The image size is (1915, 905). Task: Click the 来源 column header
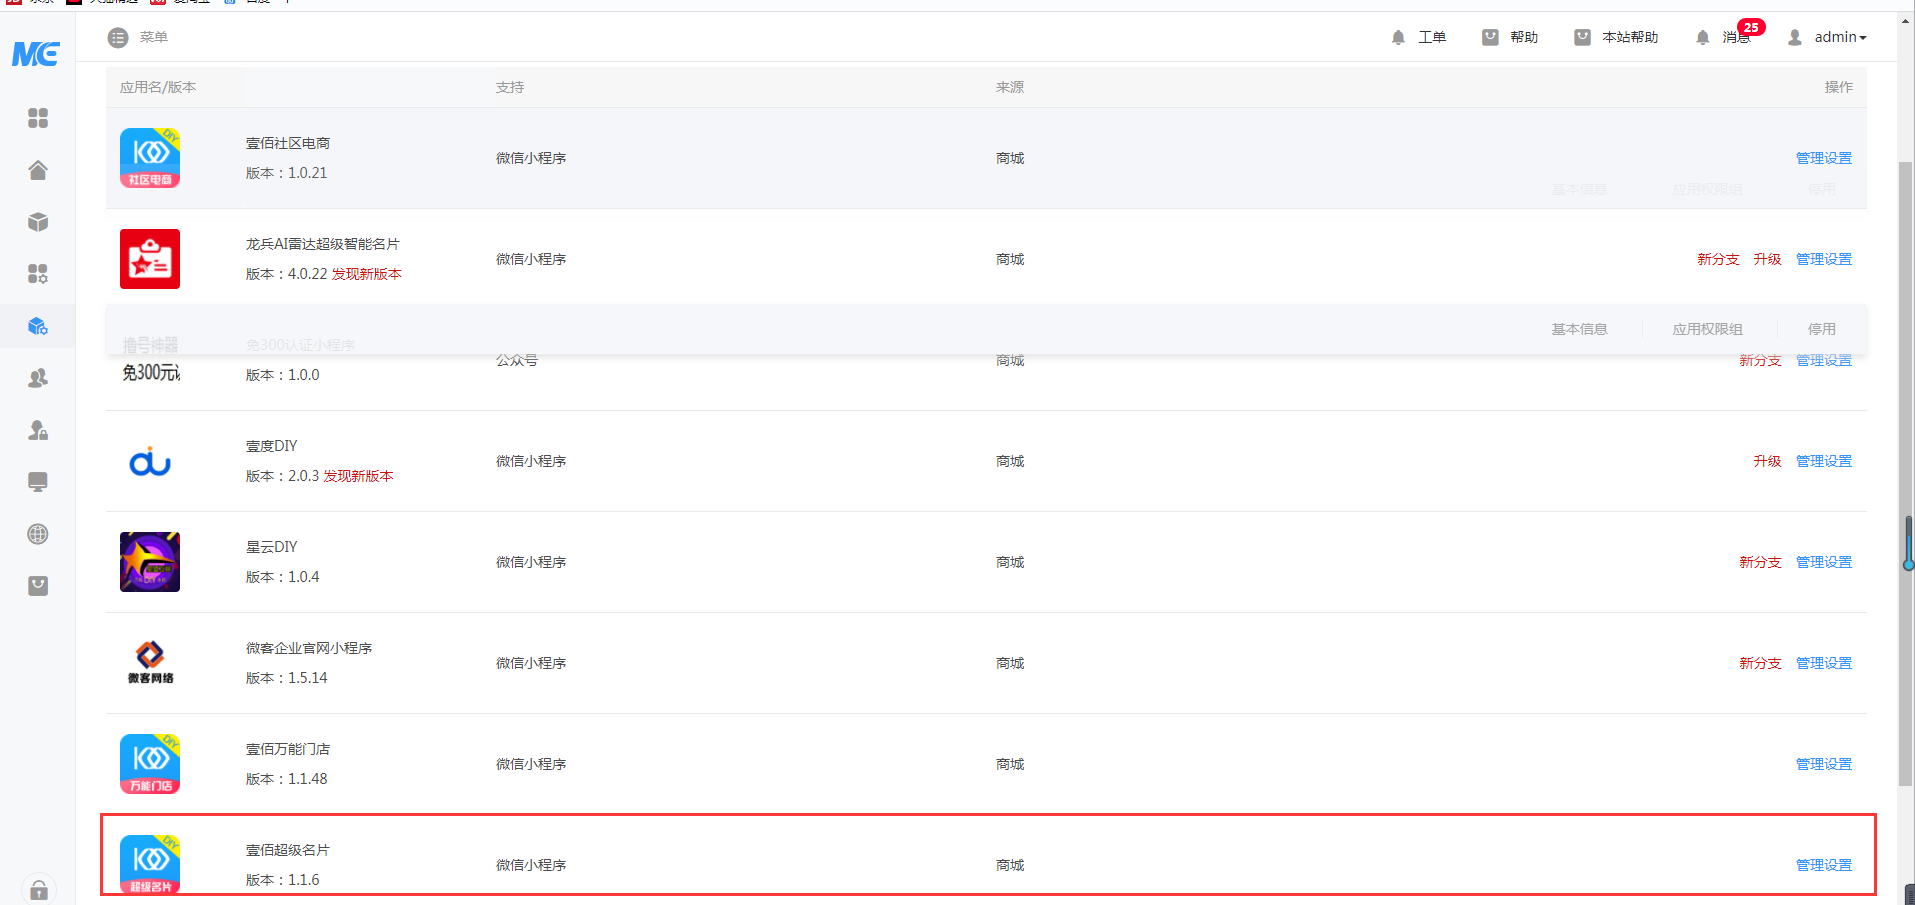1010,87
